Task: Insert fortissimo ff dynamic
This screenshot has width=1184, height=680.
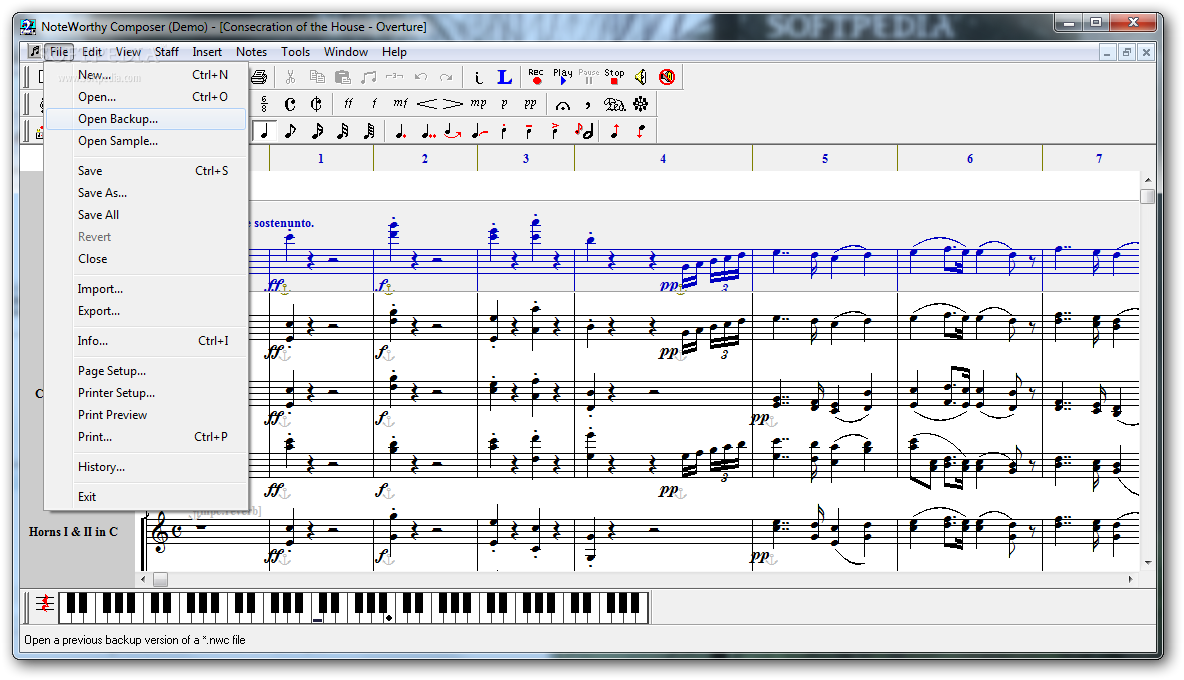Action: point(348,104)
